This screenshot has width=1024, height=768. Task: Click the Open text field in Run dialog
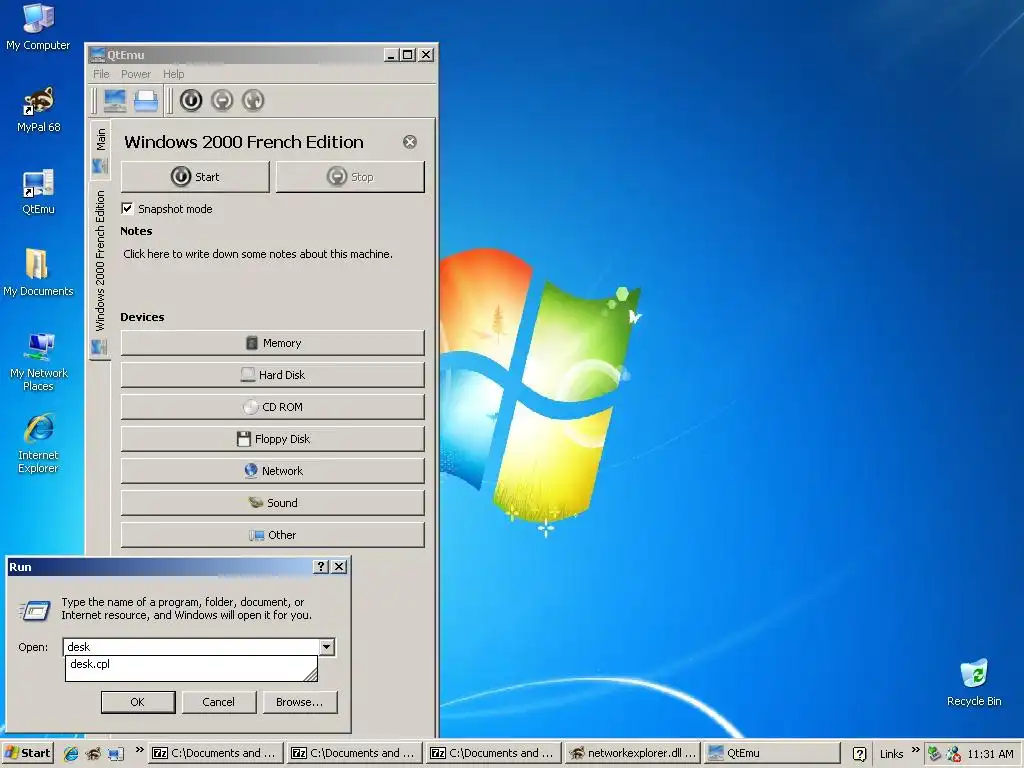pos(191,647)
